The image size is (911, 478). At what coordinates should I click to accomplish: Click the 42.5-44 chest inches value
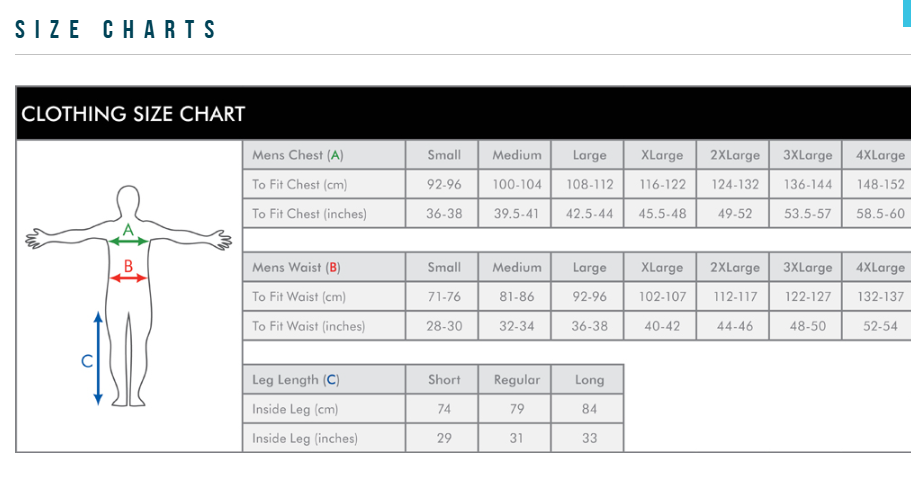589,213
